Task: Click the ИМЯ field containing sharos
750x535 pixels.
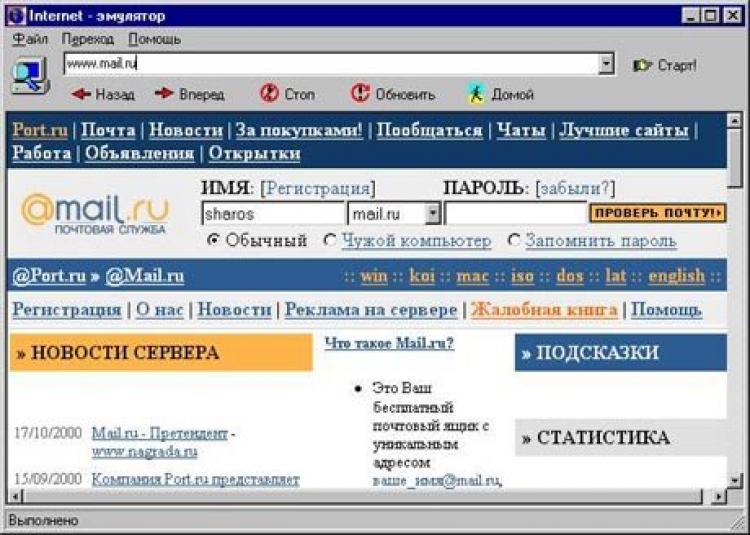Action: [x=273, y=213]
